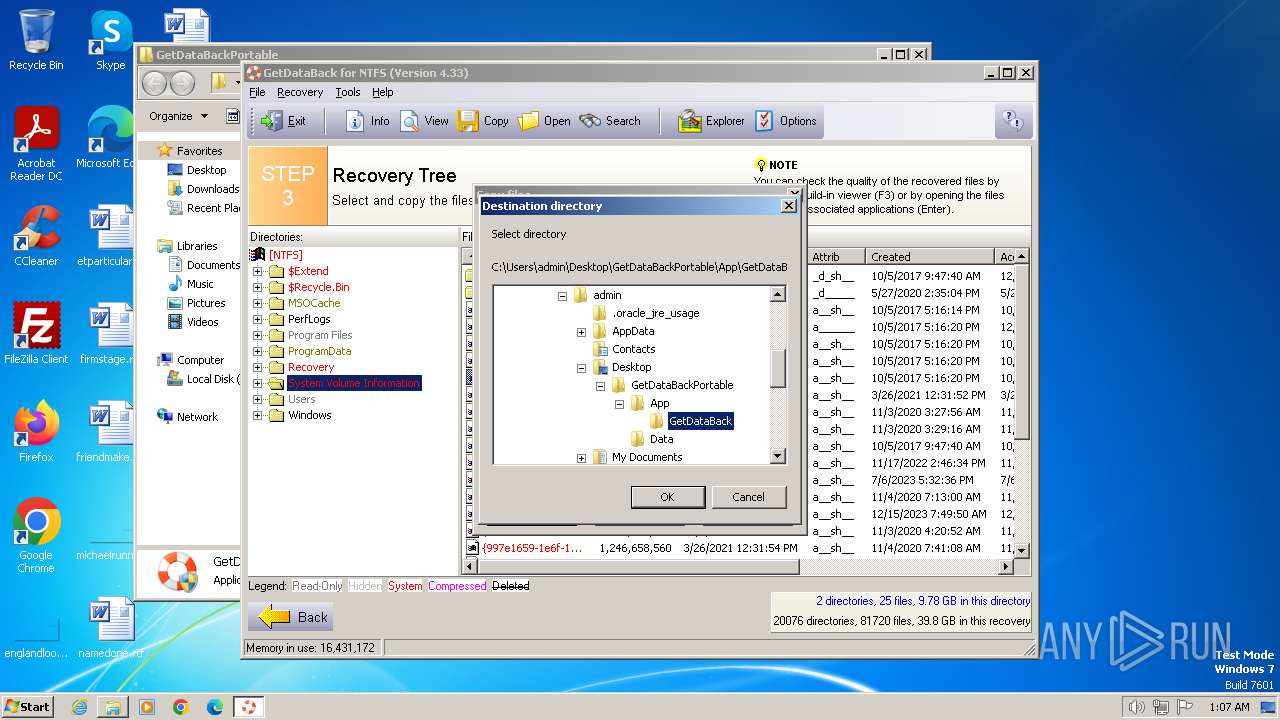This screenshot has height=720, width=1280.
Task: Select the Program Files directory
Action: (x=320, y=335)
